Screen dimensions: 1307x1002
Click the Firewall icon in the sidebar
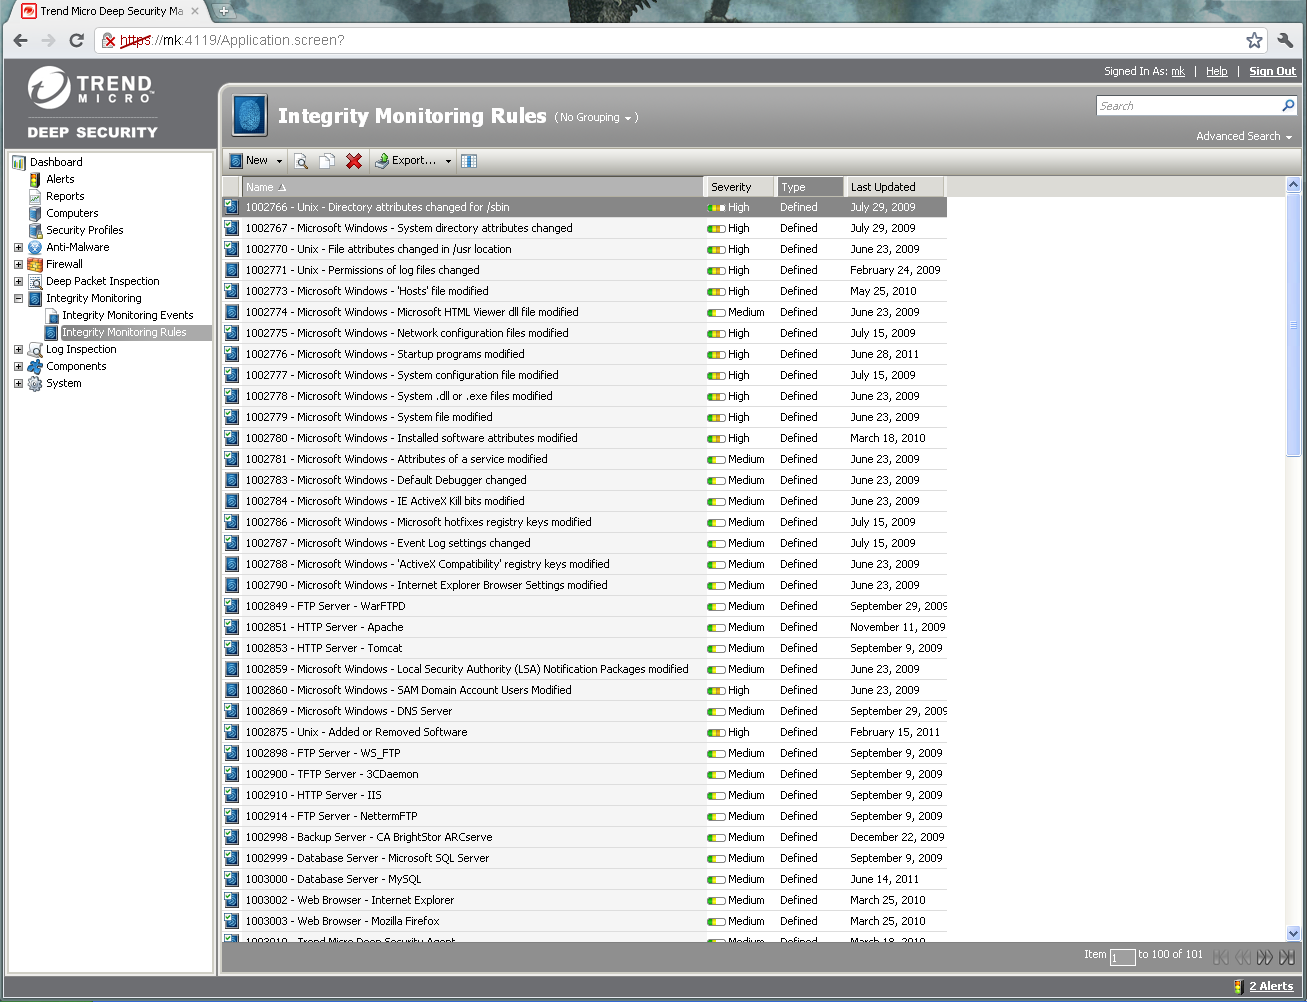click(x=35, y=264)
